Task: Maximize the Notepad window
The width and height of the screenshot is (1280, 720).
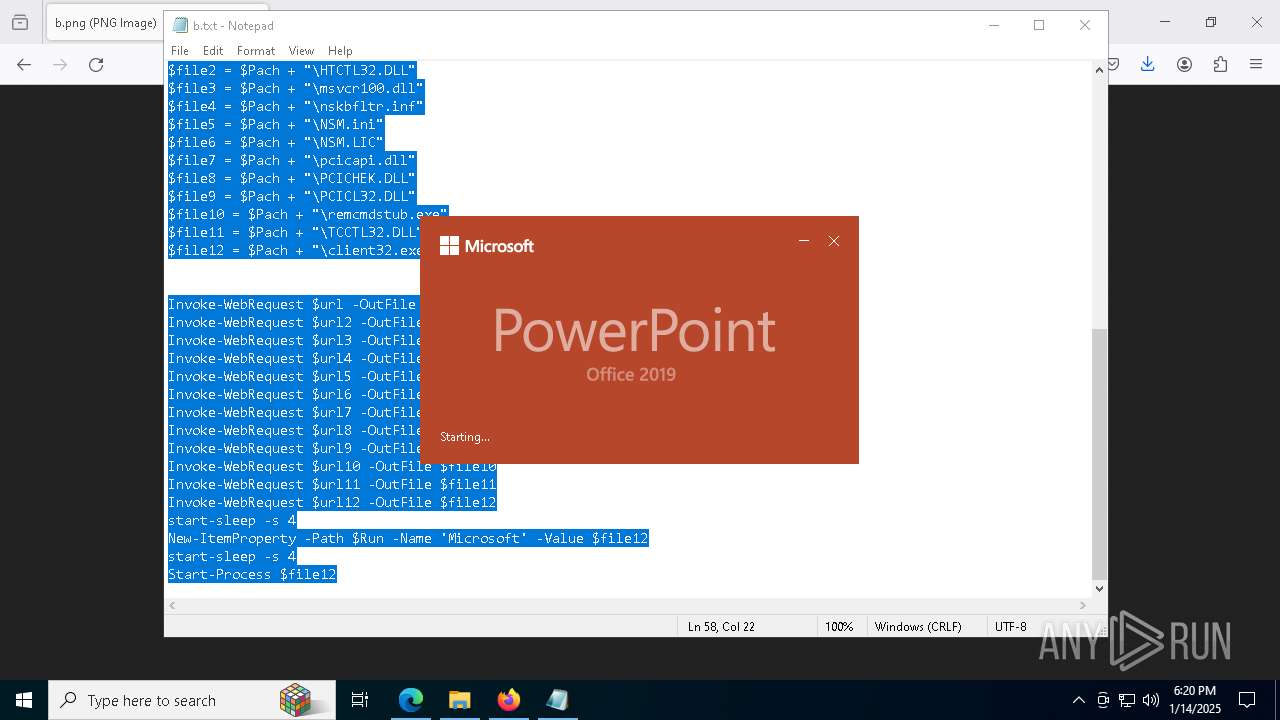Action: click(1039, 25)
